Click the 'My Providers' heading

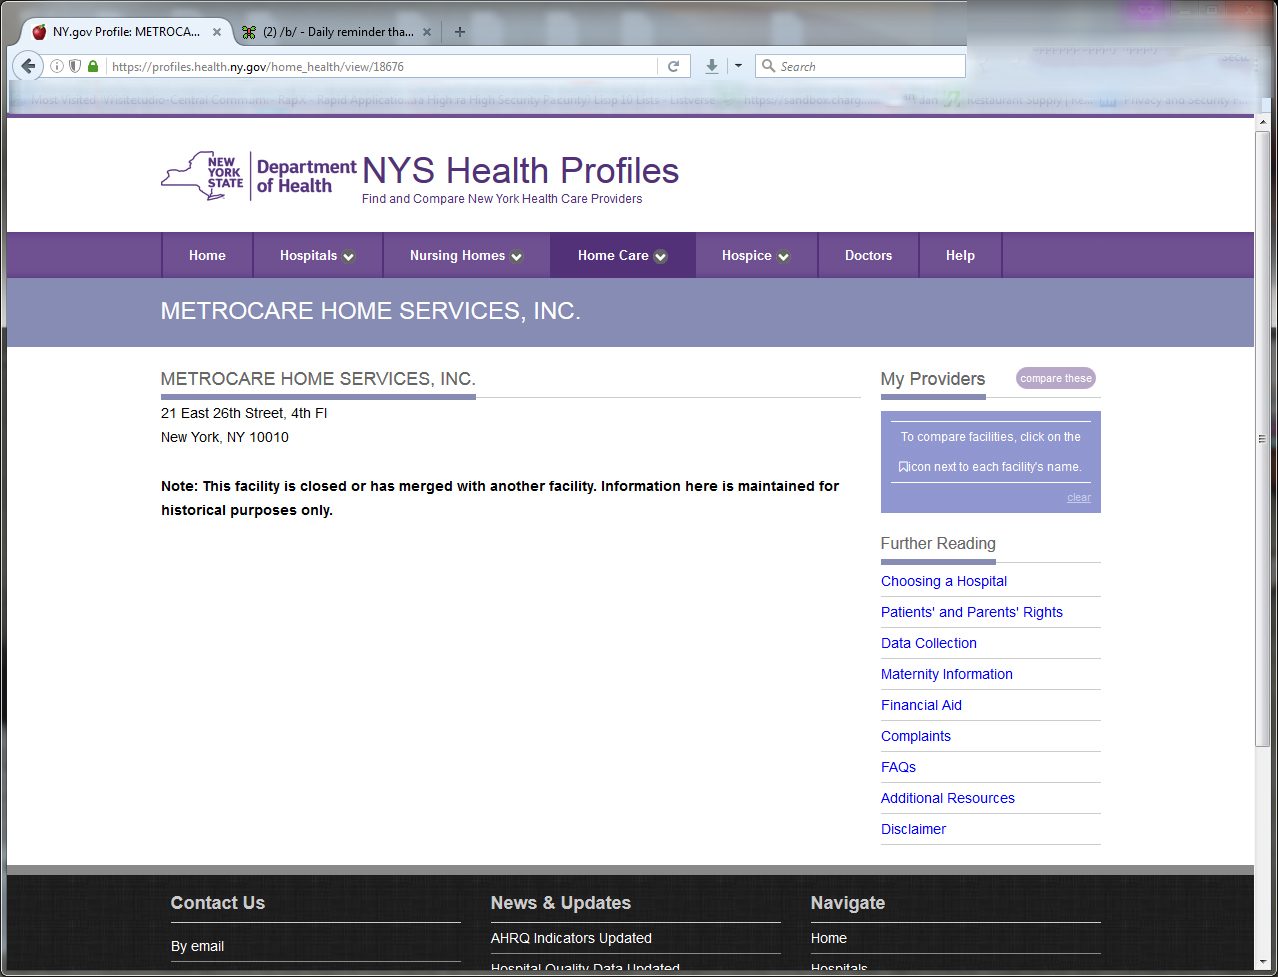coord(933,379)
